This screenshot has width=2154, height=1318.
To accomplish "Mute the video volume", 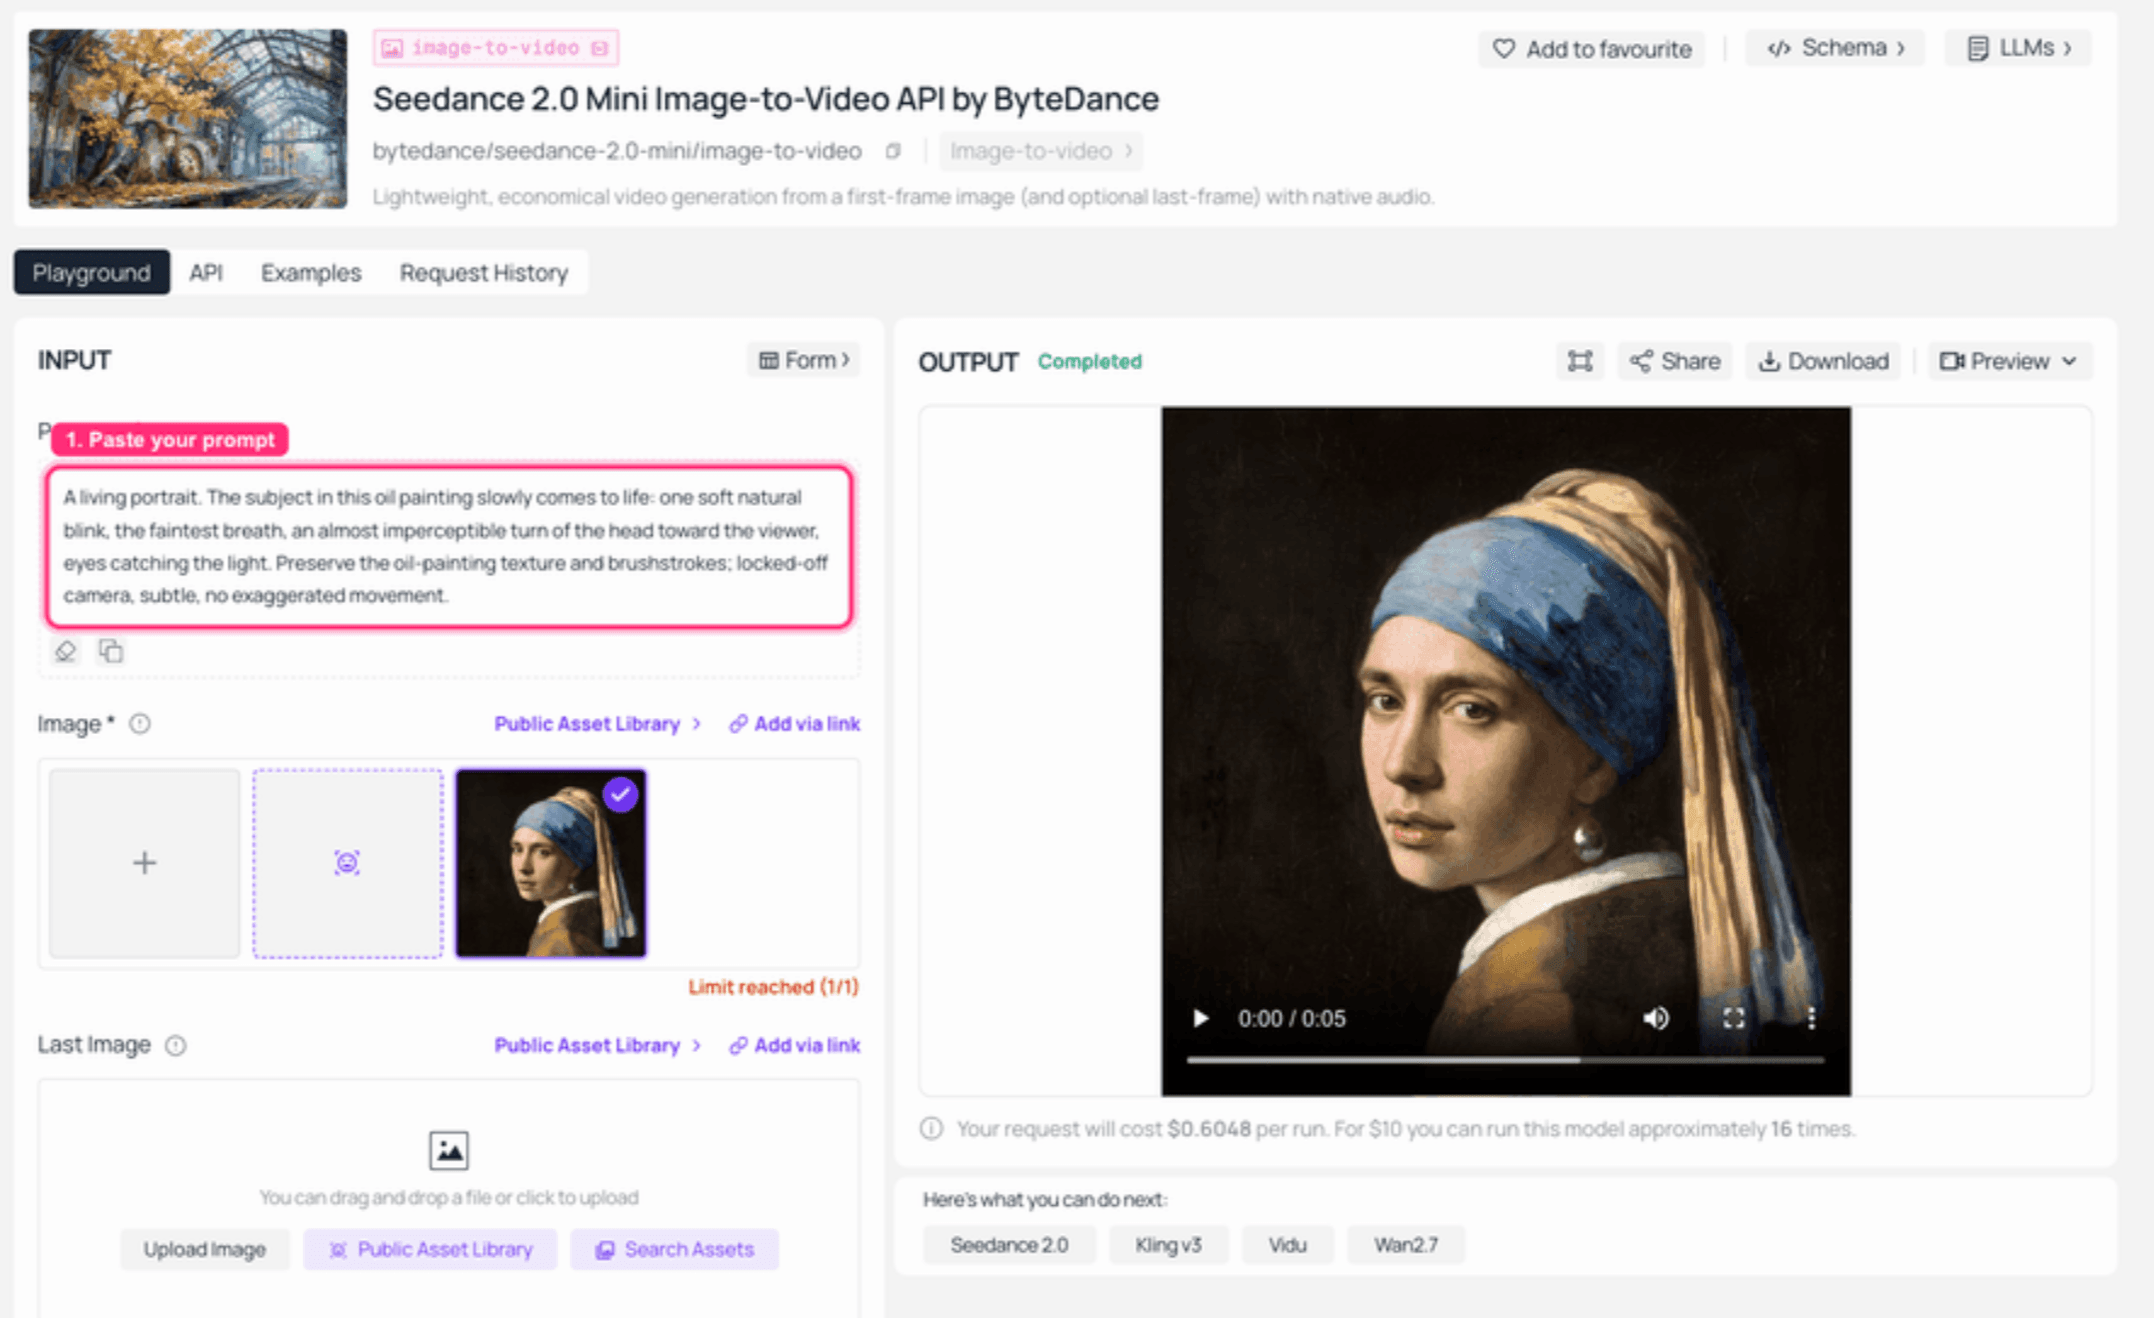I will point(1656,1018).
